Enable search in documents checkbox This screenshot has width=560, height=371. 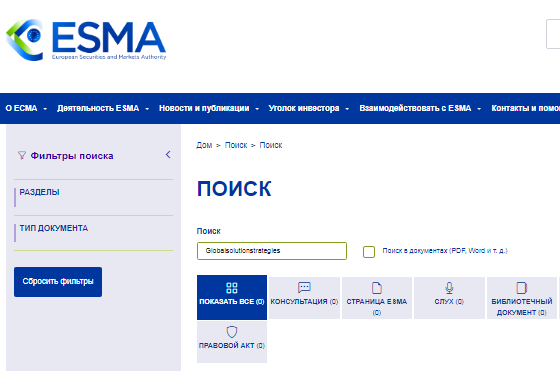coord(369,251)
